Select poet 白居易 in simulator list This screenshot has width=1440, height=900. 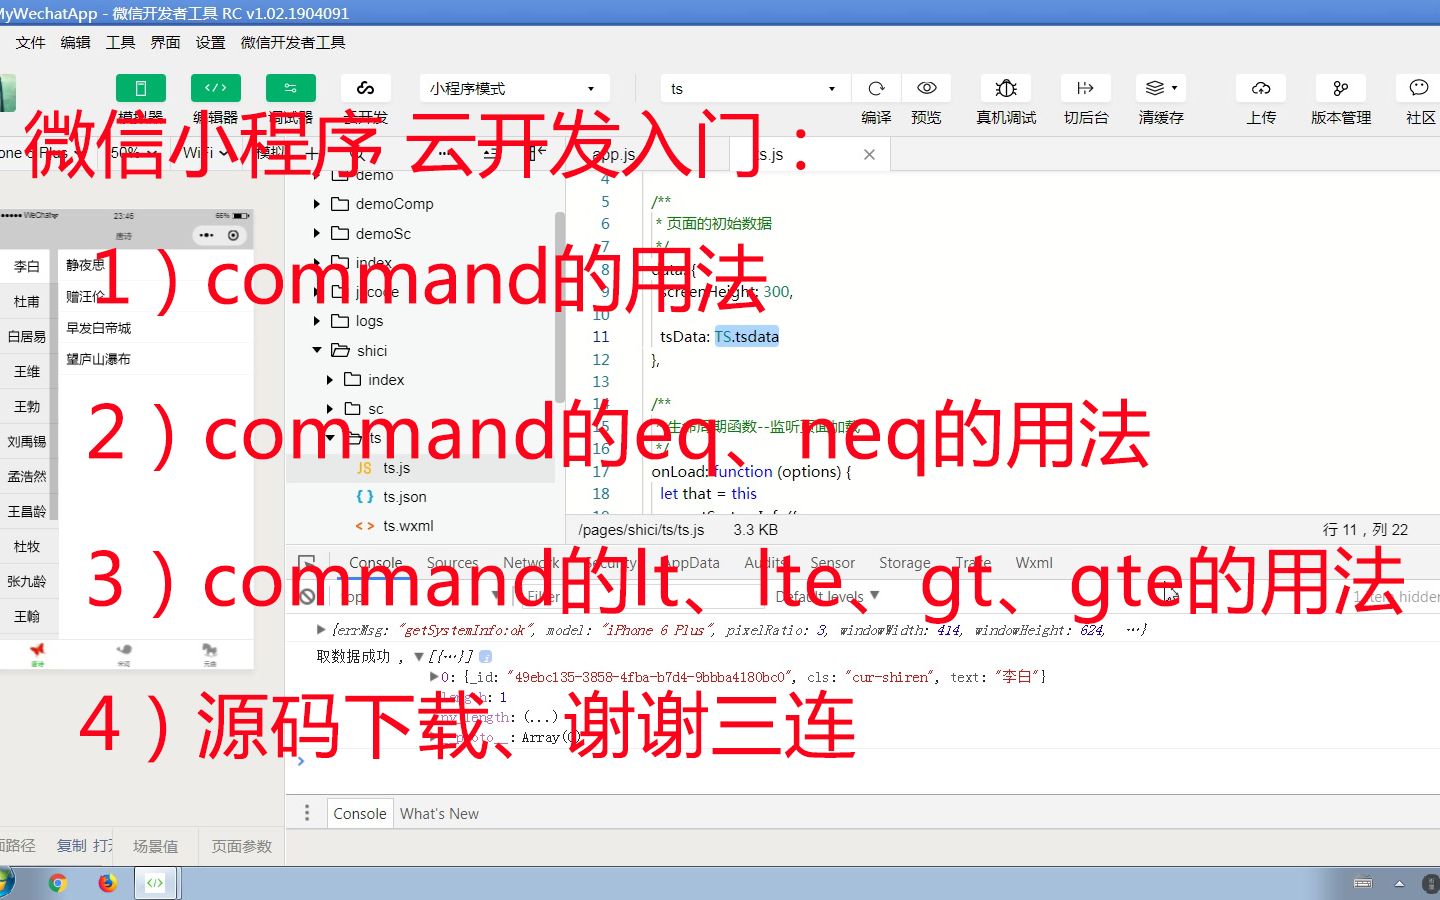pos(27,336)
